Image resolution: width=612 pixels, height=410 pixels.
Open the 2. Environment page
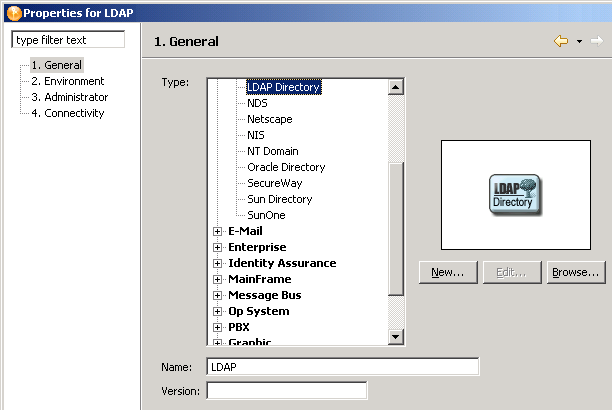68,81
